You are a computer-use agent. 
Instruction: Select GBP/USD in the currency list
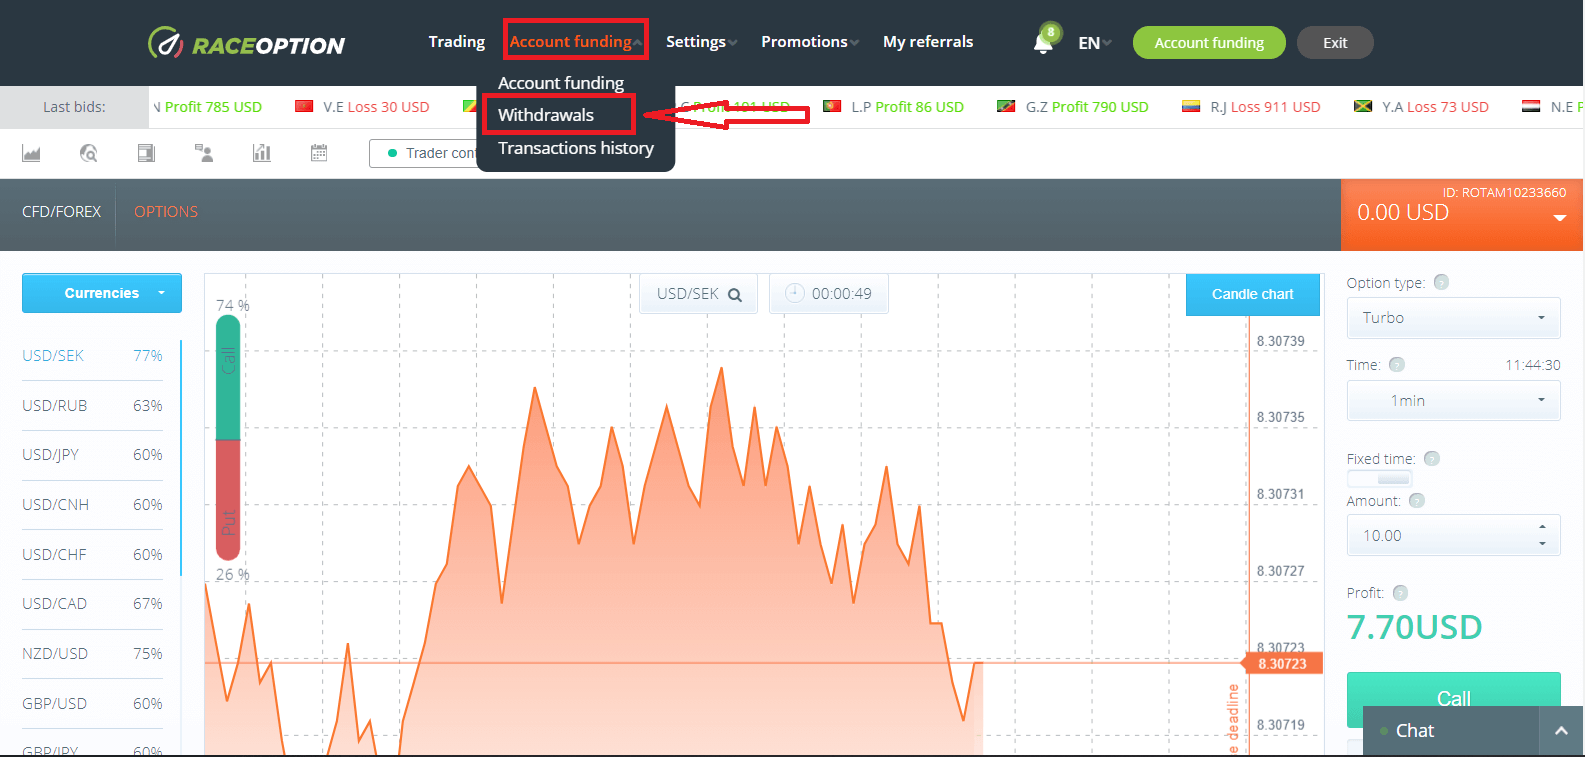tap(92, 704)
